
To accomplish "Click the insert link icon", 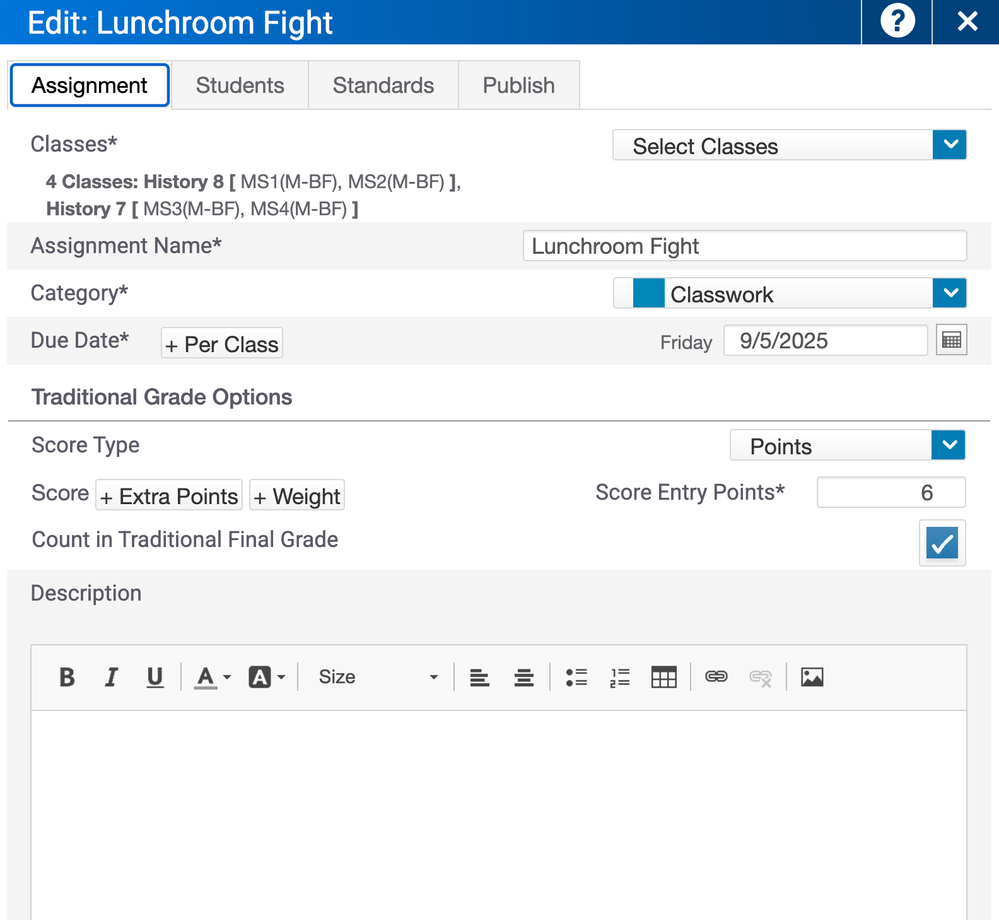I will (716, 678).
